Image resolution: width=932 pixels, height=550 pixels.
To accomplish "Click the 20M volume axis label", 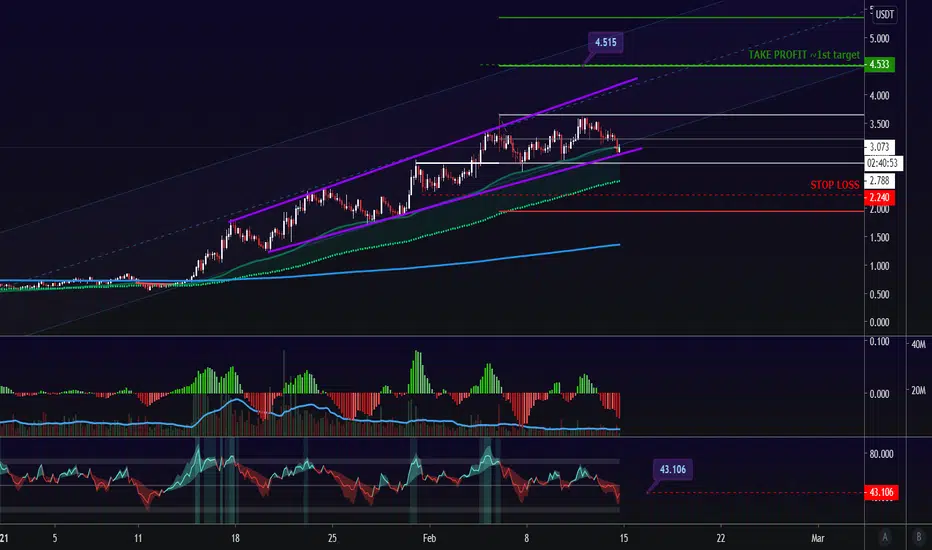I will (x=918, y=391).
